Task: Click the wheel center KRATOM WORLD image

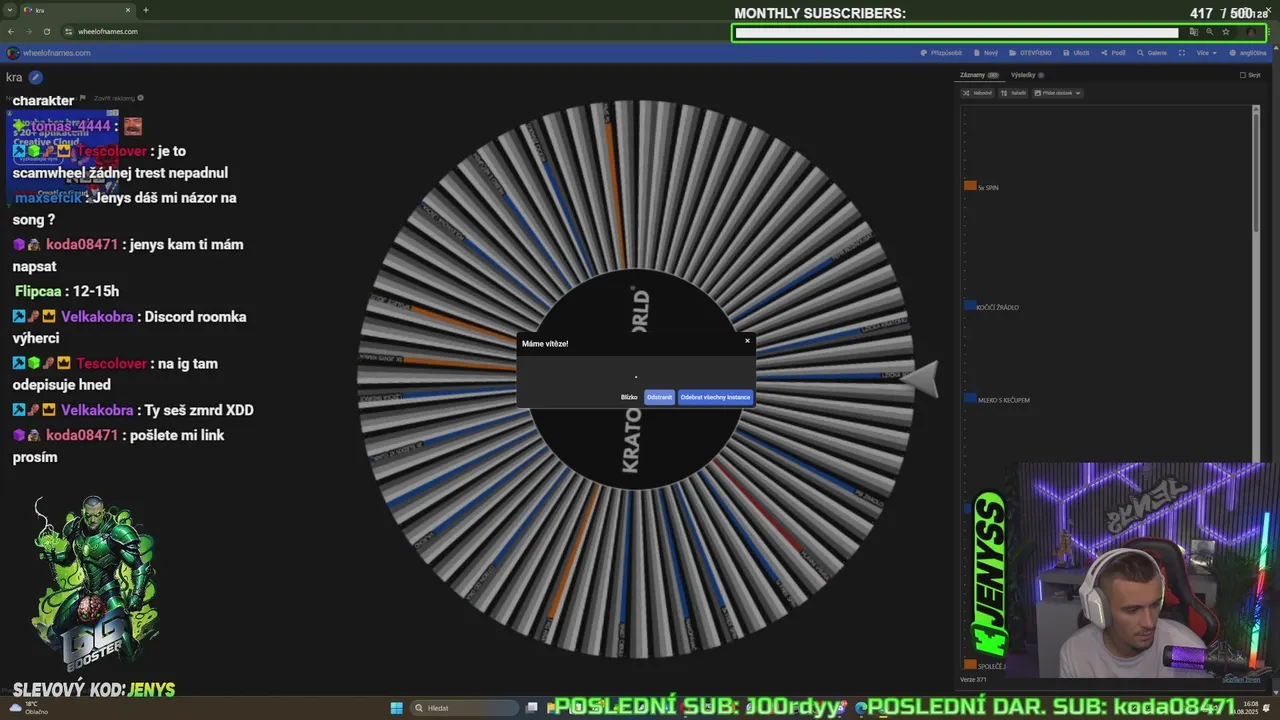Action: pos(635,380)
